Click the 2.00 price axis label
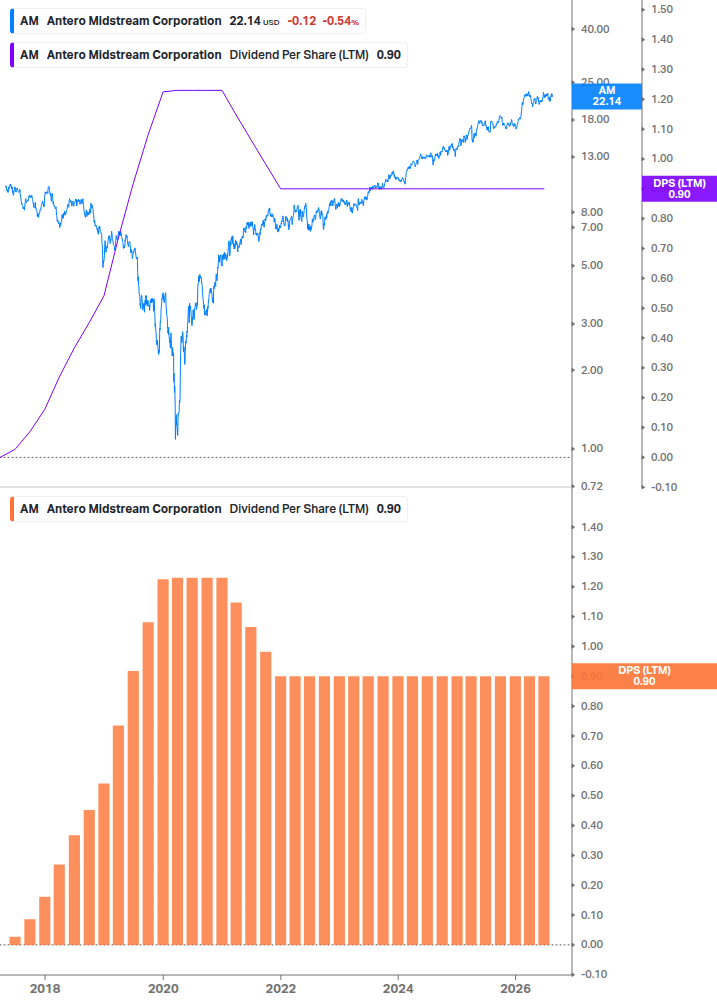The height and width of the screenshot is (1005, 717). click(x=592, y=370)
